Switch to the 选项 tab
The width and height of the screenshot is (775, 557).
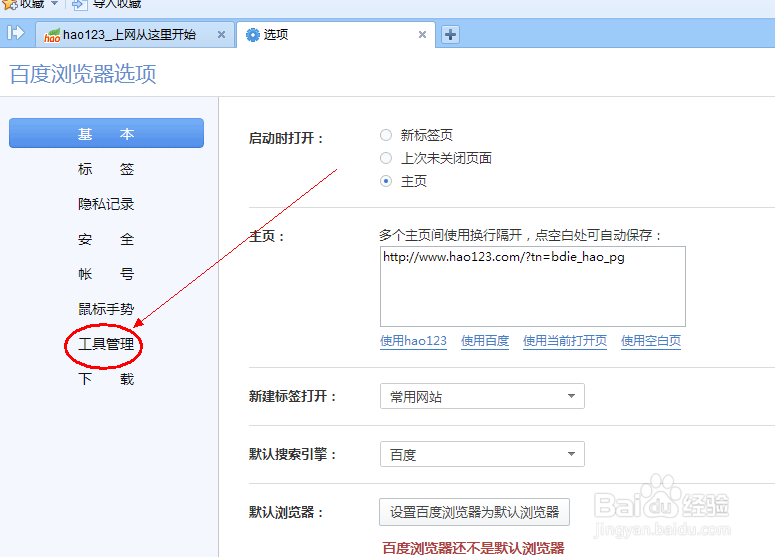[336, 35]
